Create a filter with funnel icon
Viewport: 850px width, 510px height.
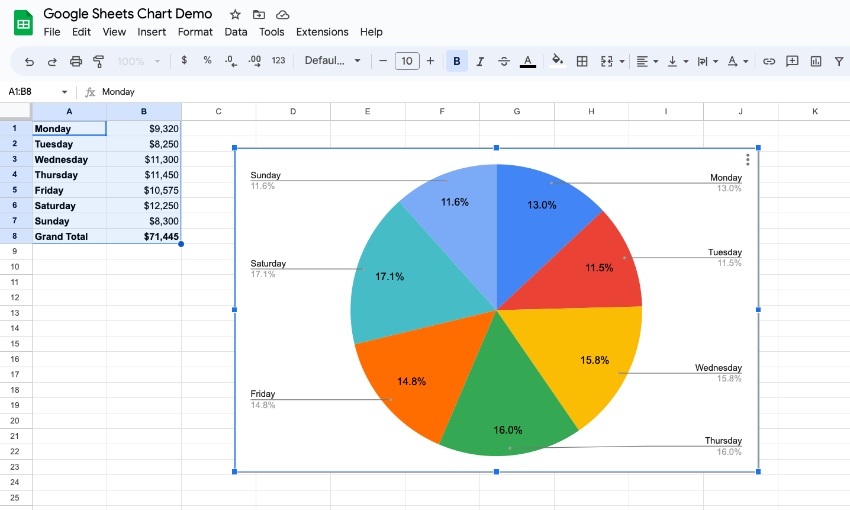(839, 61)
